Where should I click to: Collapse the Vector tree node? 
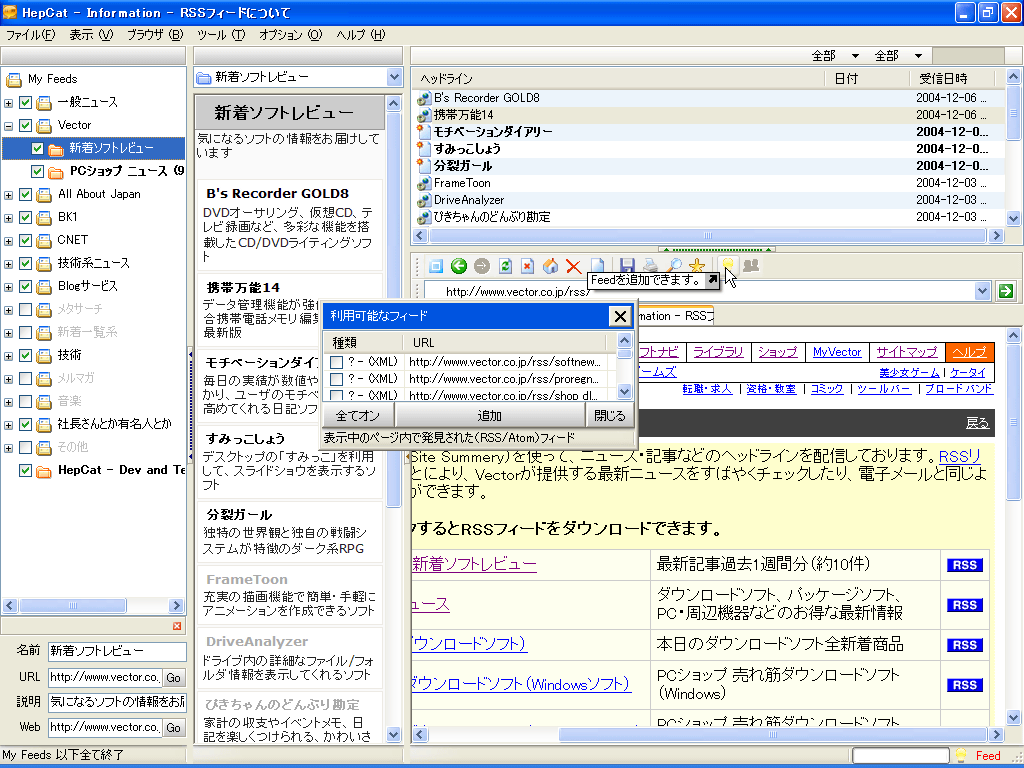click(x=8, y=126)
